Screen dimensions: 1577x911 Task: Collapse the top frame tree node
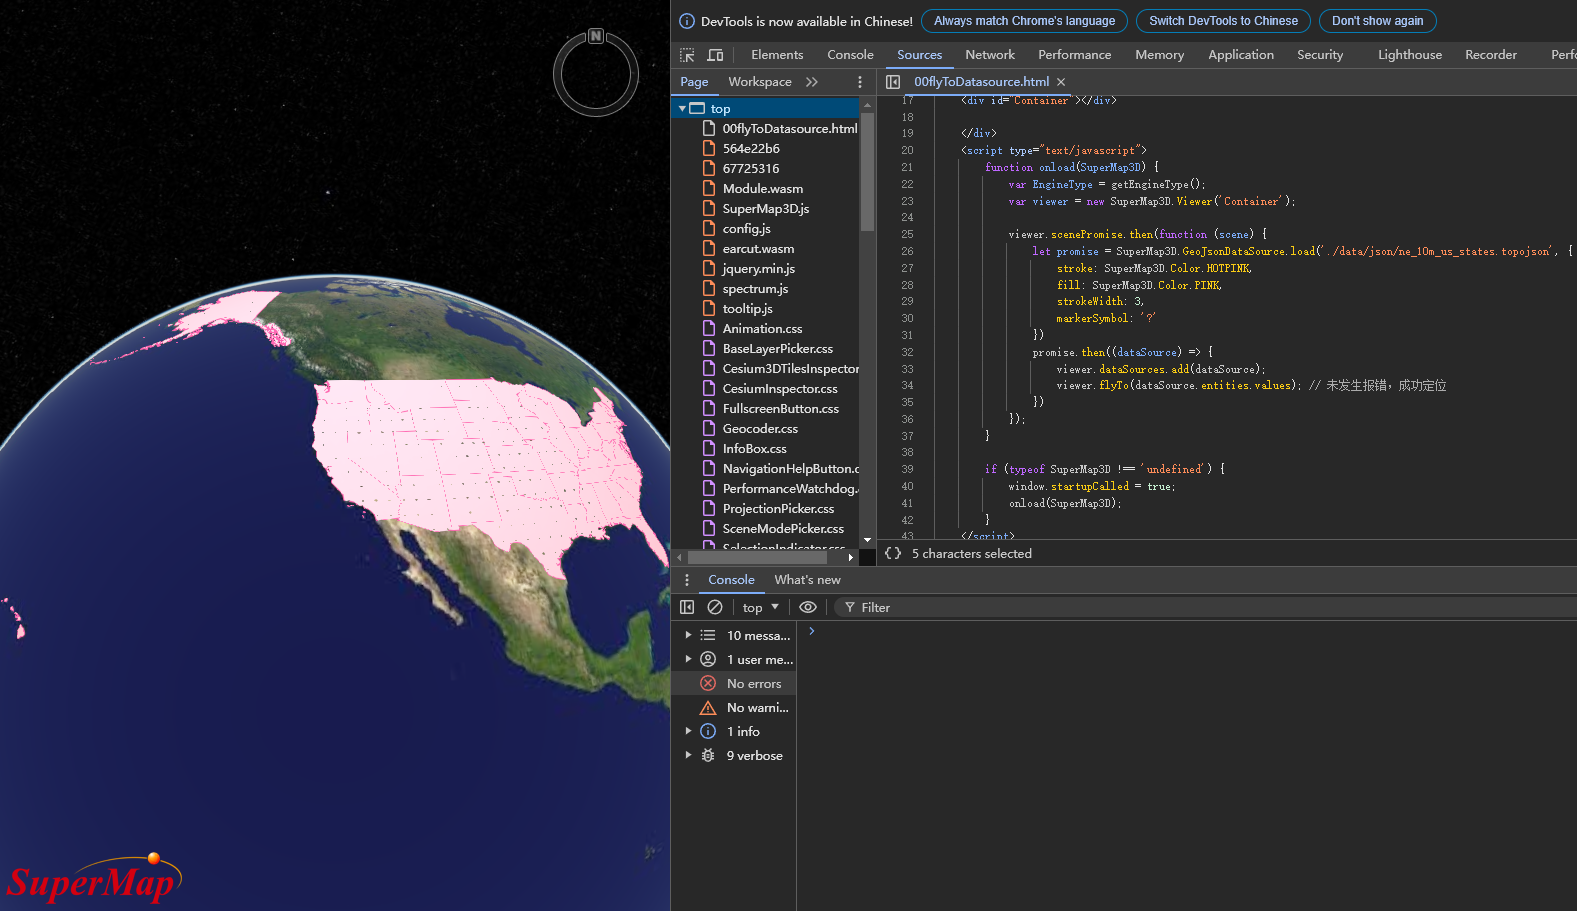click(x=682, y=109)
